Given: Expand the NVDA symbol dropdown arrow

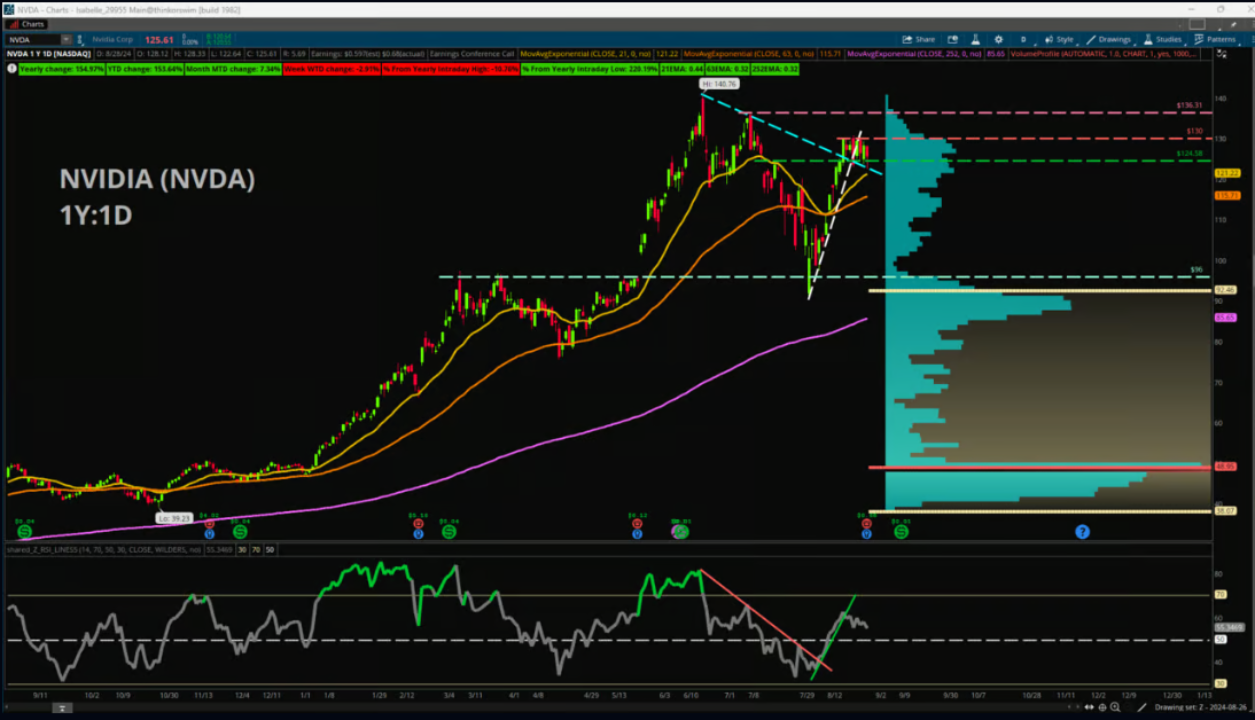Looking at the screenshot, I should coord(66,40).
